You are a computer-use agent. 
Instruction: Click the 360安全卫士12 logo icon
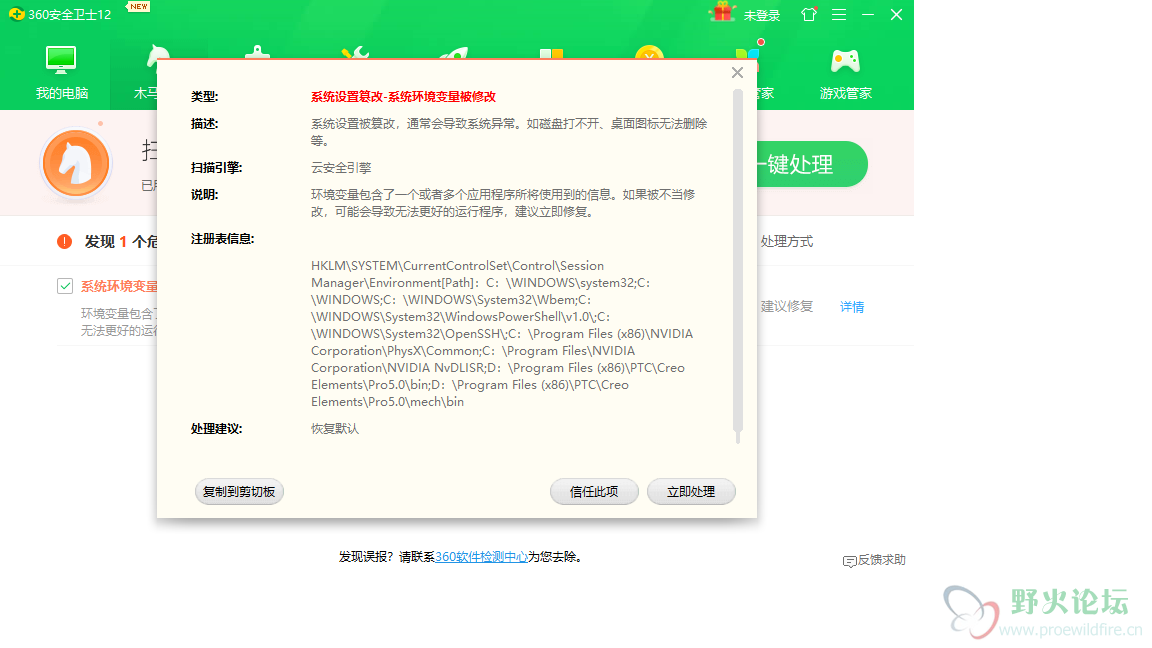(x=16, y=14)
